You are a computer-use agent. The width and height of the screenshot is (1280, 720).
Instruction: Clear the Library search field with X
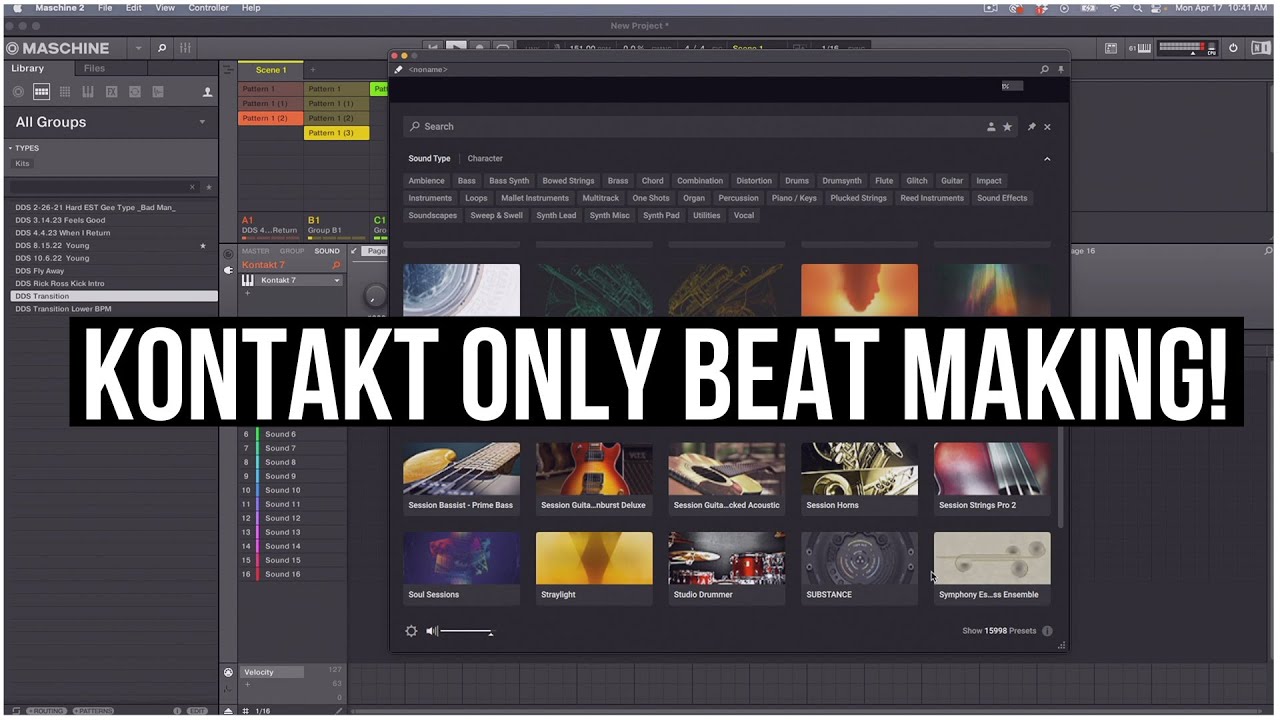193,187
